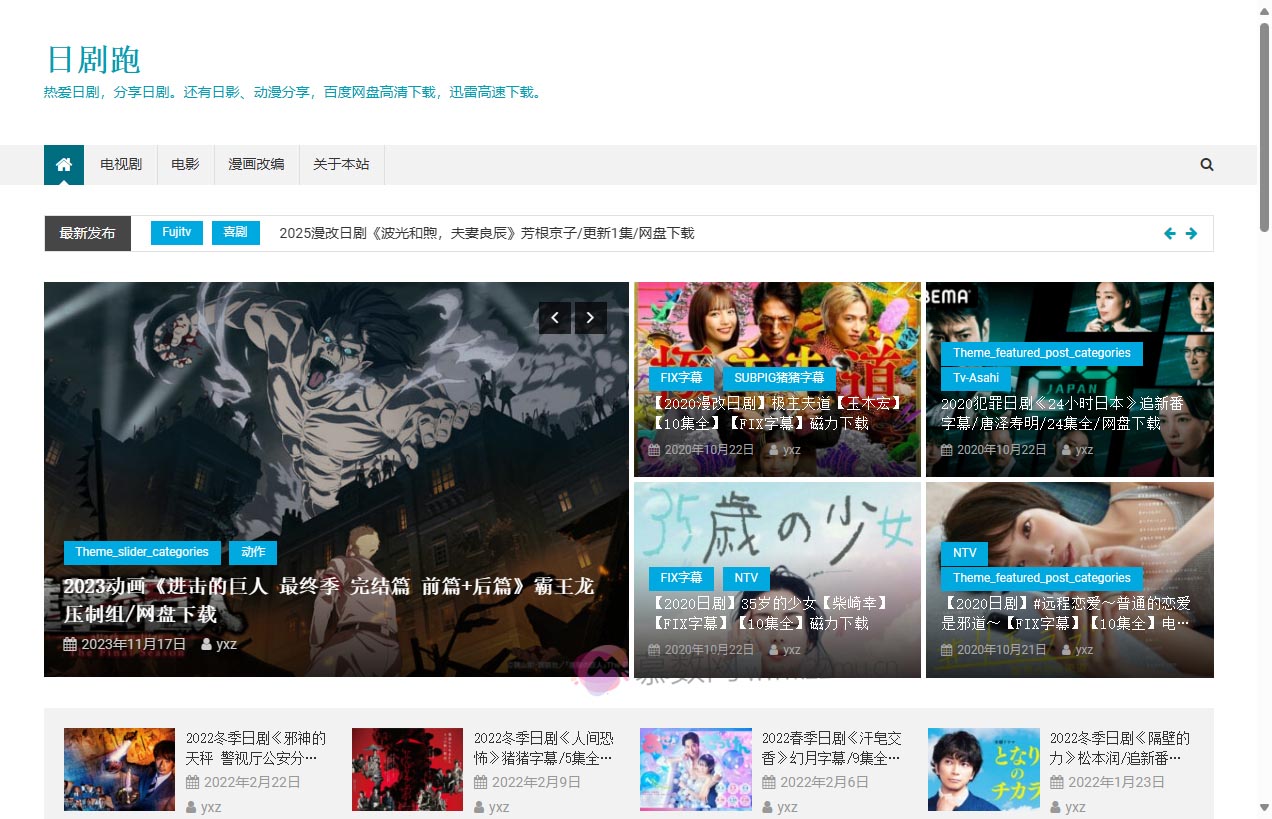Open the 邪神的天秤 post thumbnail
Screen dimensions: 1272x819
point(119,769)
